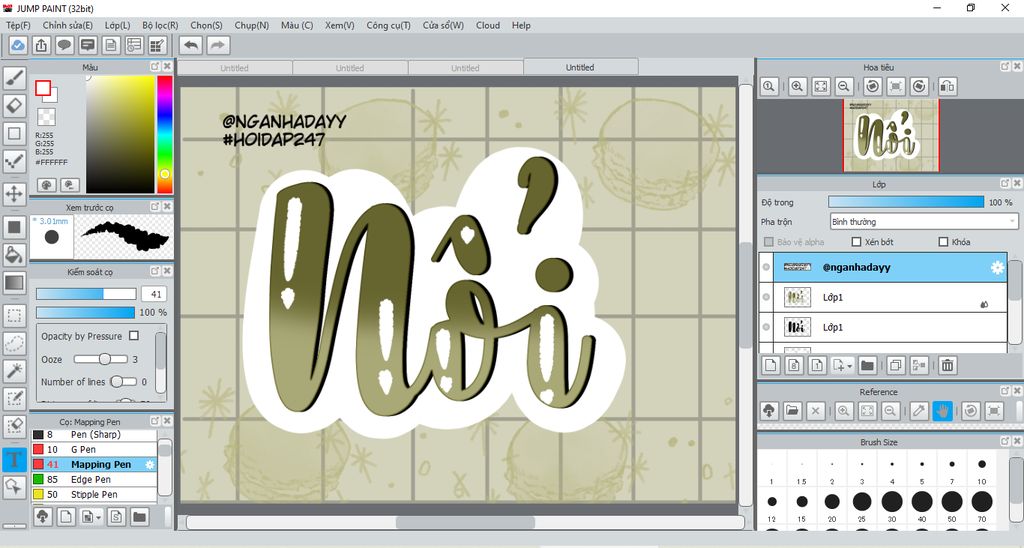Screen dimensions: 1024x548
Task: Select the Eraser tool
Action: point(14,106)
